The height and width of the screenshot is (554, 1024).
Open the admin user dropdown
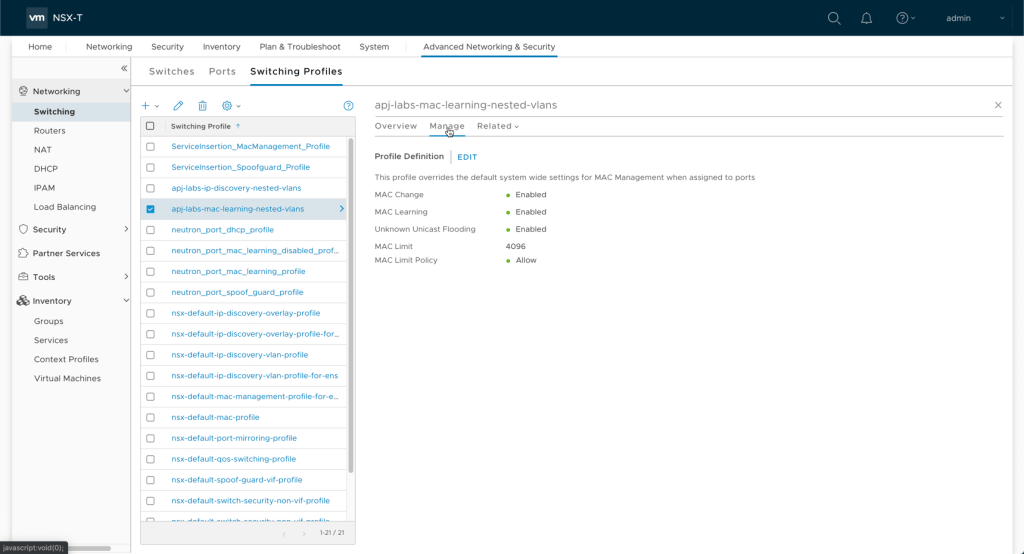[975, 18]
